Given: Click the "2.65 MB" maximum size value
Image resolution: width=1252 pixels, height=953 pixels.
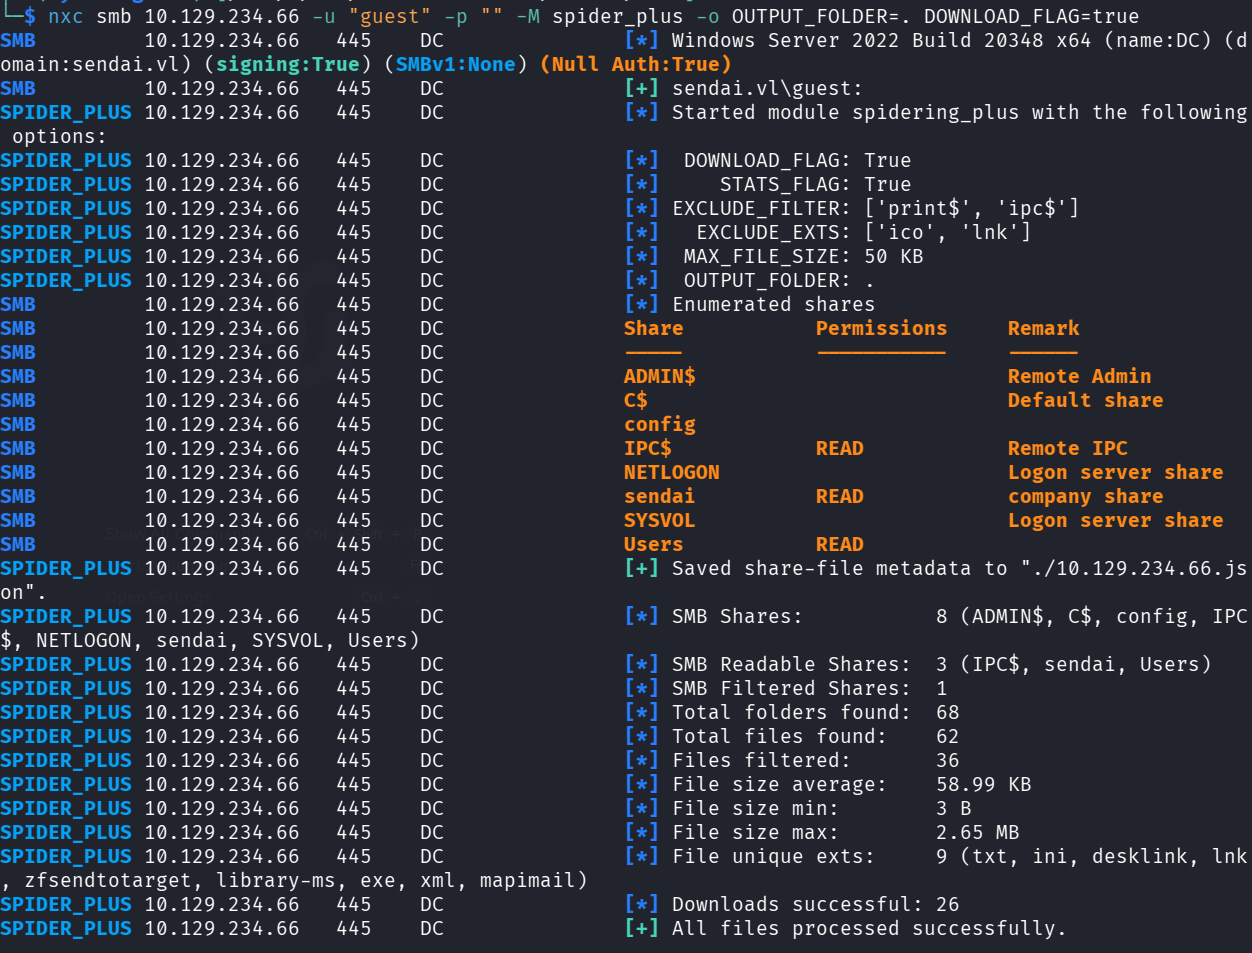Looking at the screenshot, I should (978, 832).
